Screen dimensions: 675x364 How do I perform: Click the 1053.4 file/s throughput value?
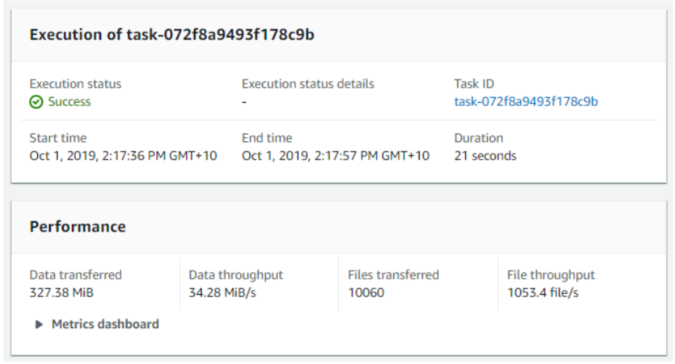(543, 293)
